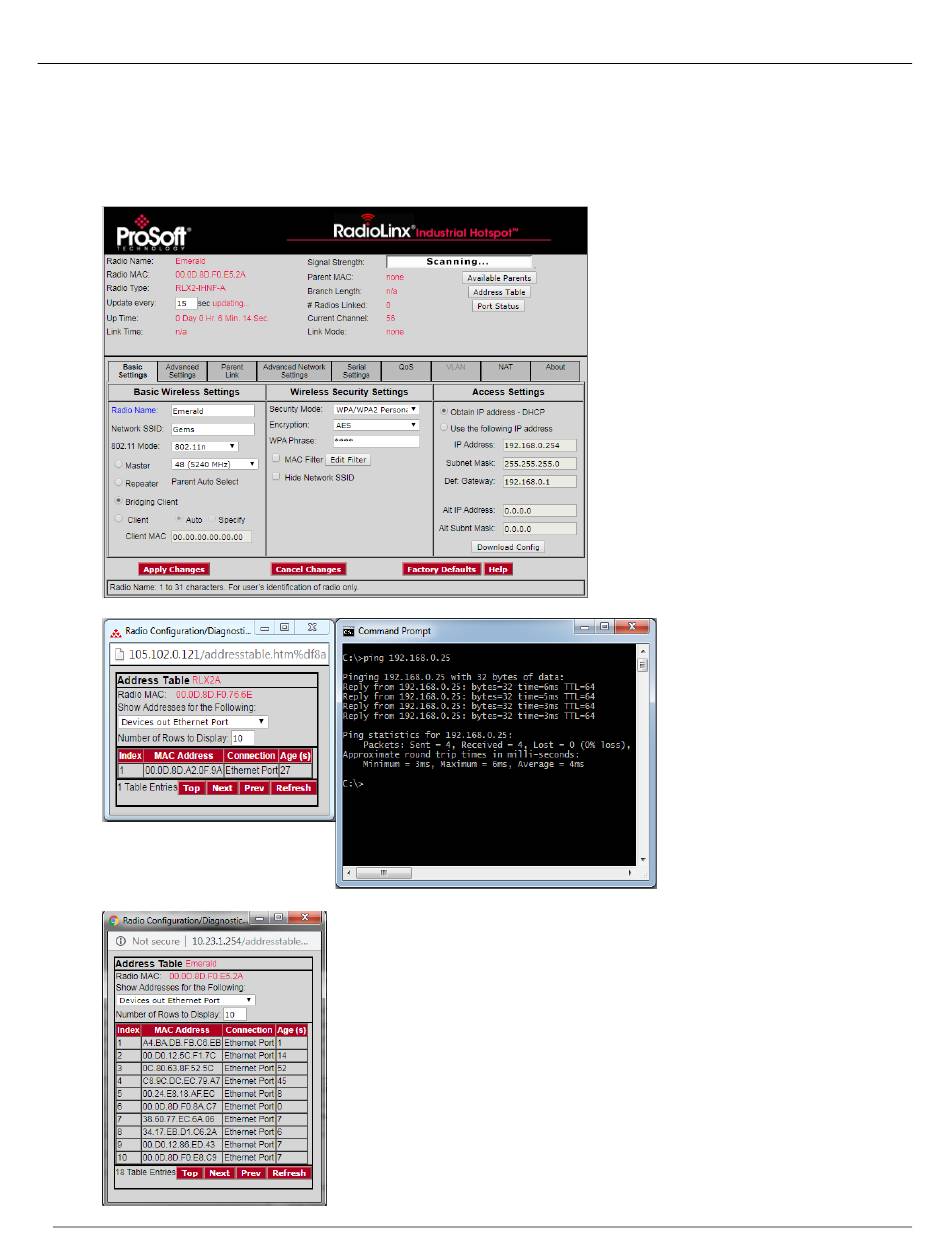Click Prev in the Emerald address table
The image size is (950, 1260).
250,1173
